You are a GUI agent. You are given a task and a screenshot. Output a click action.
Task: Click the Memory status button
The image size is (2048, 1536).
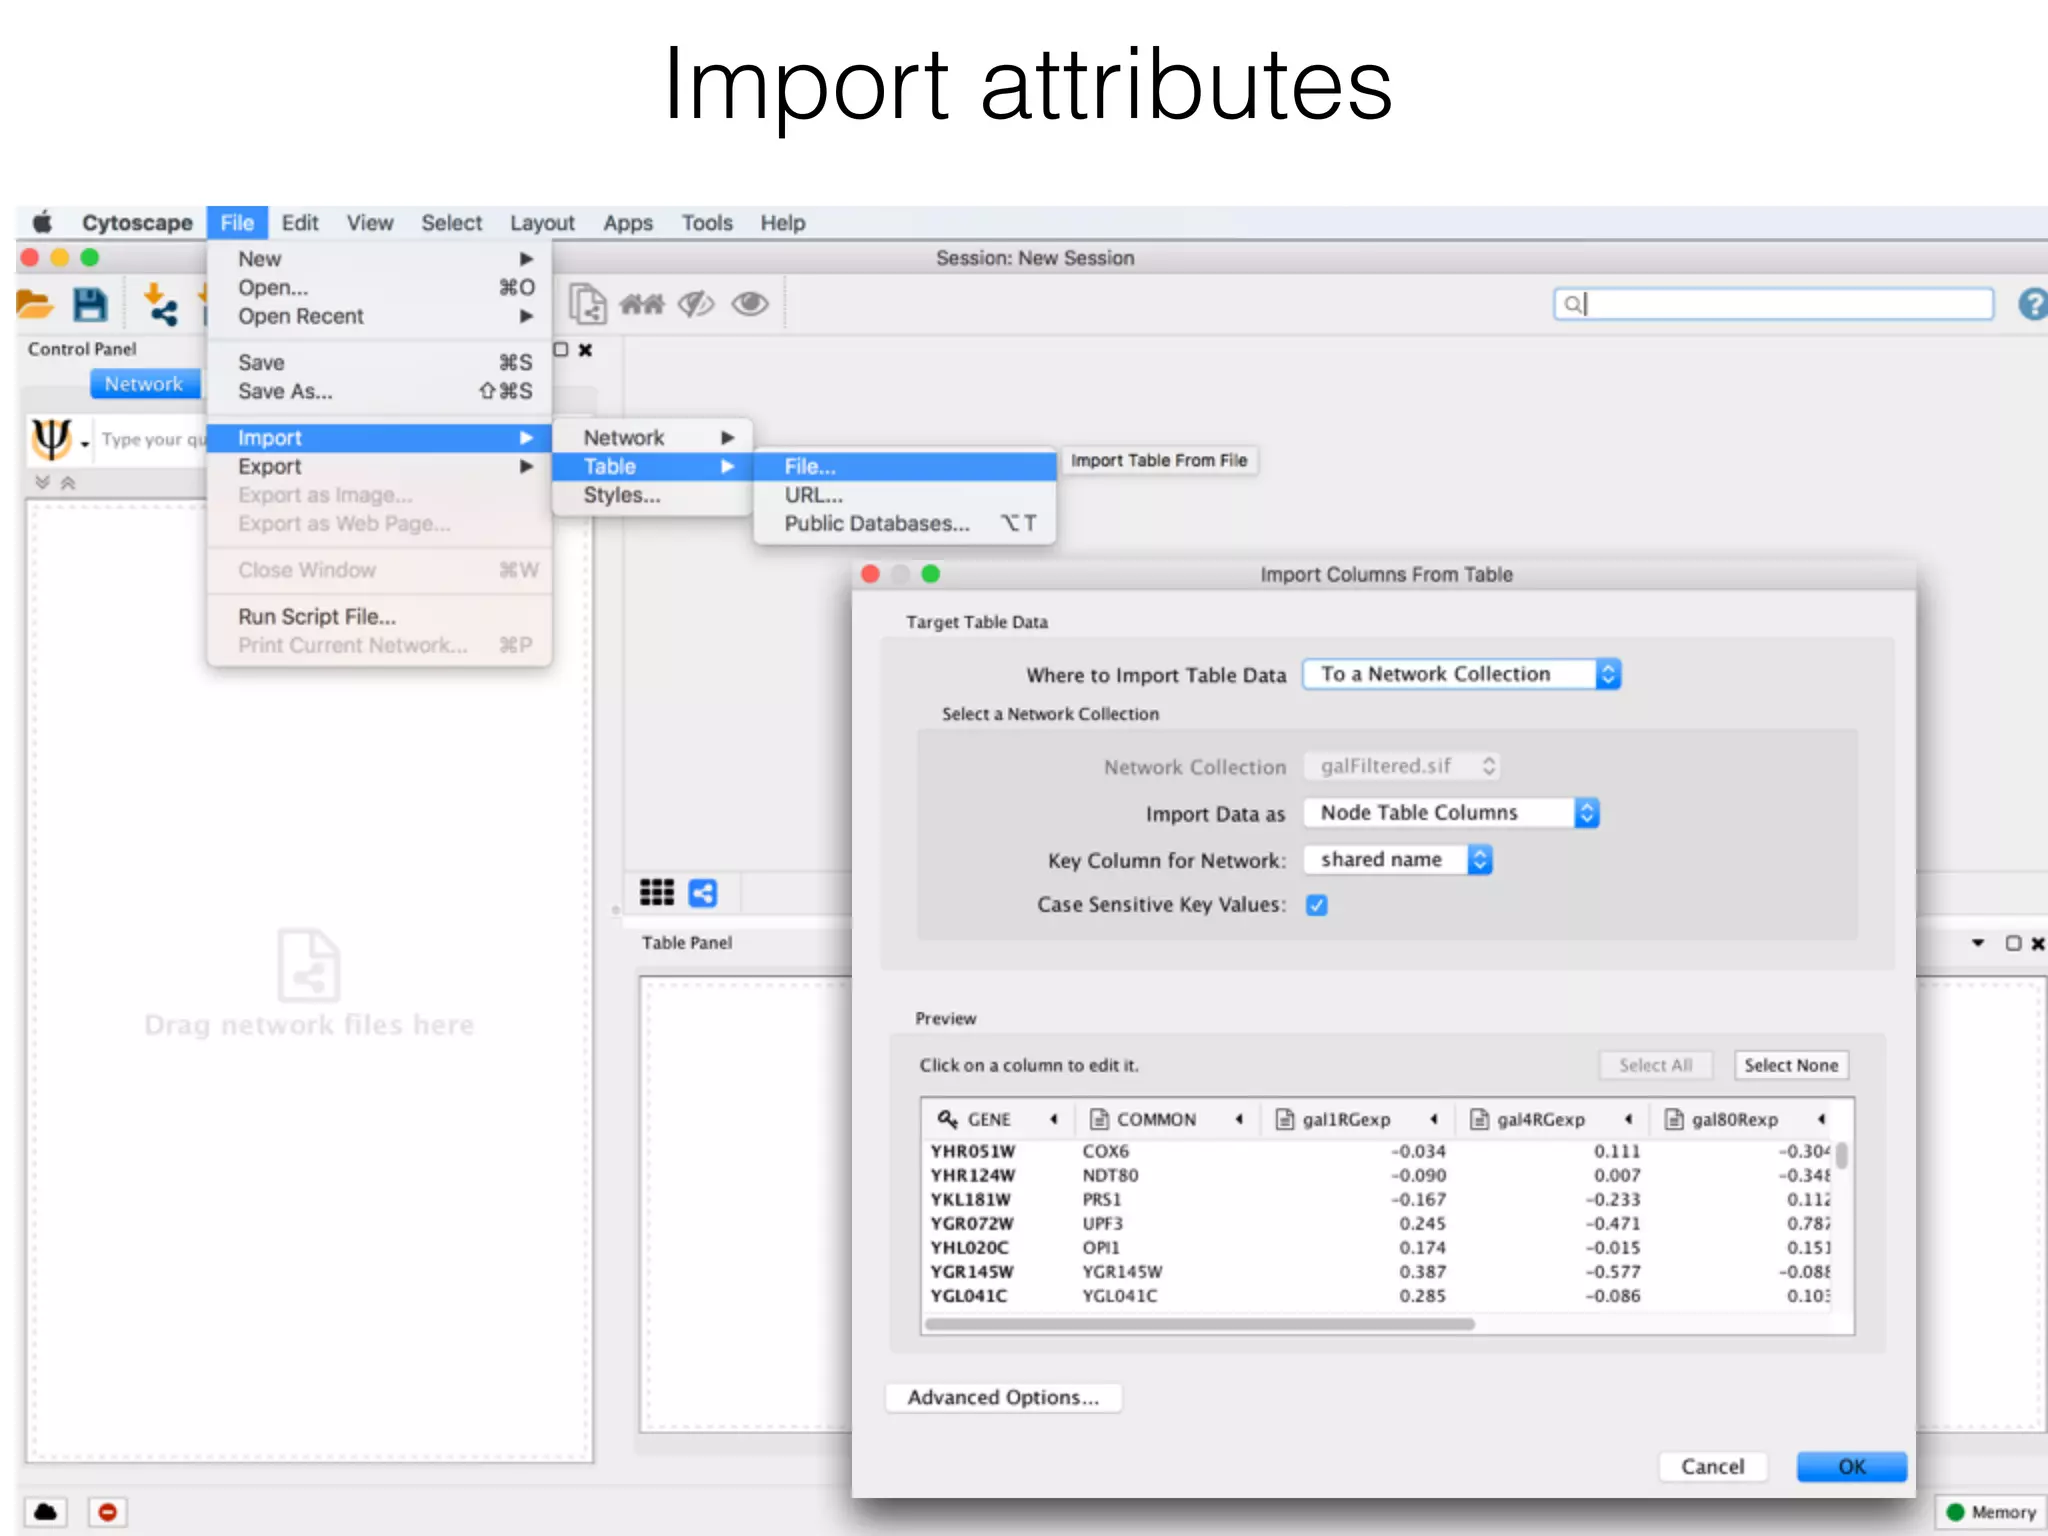click(x=1991, y=1512)
